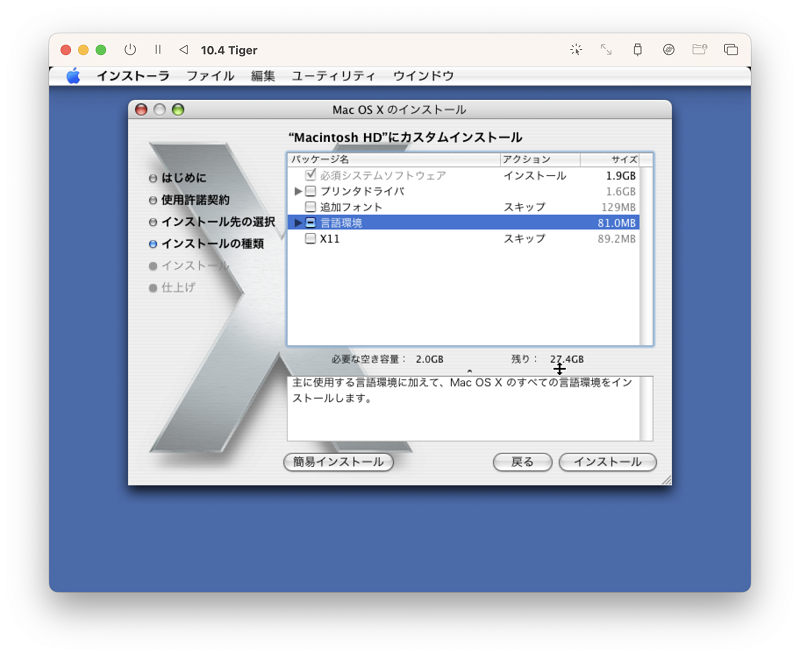The width and height of the screenshot is (800, 657).
Task: Zoom the installer window with green button
Action: point(178,110)
